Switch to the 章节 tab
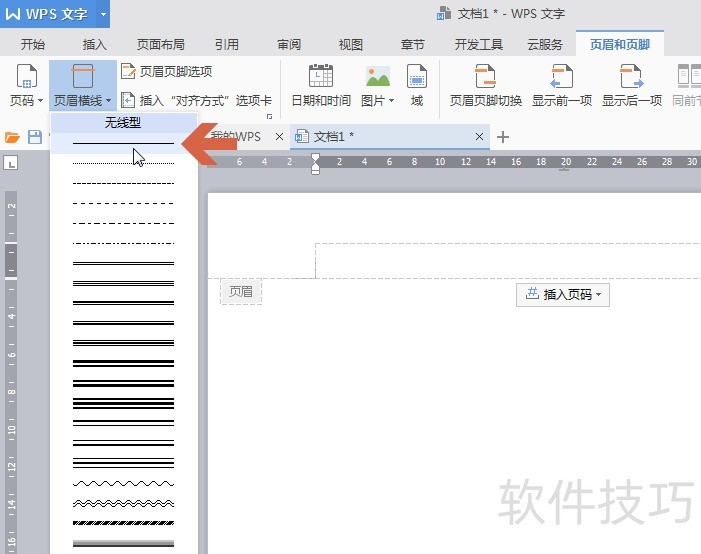This screenshot has height=554, width=701. (x=412, y=44)
